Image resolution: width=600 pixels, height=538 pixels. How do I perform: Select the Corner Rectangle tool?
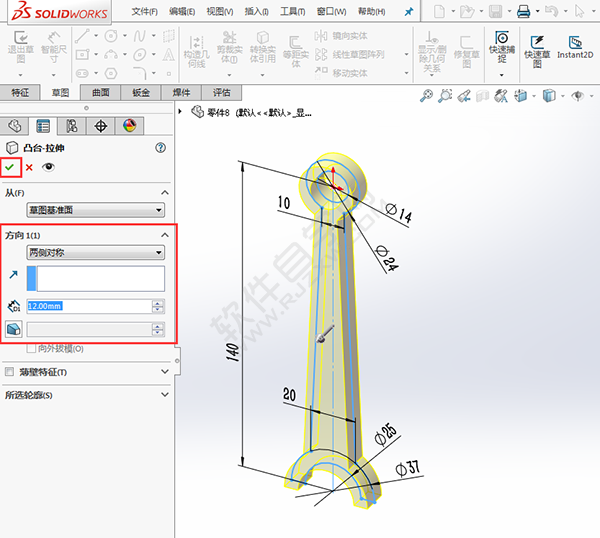click(82, 55)
